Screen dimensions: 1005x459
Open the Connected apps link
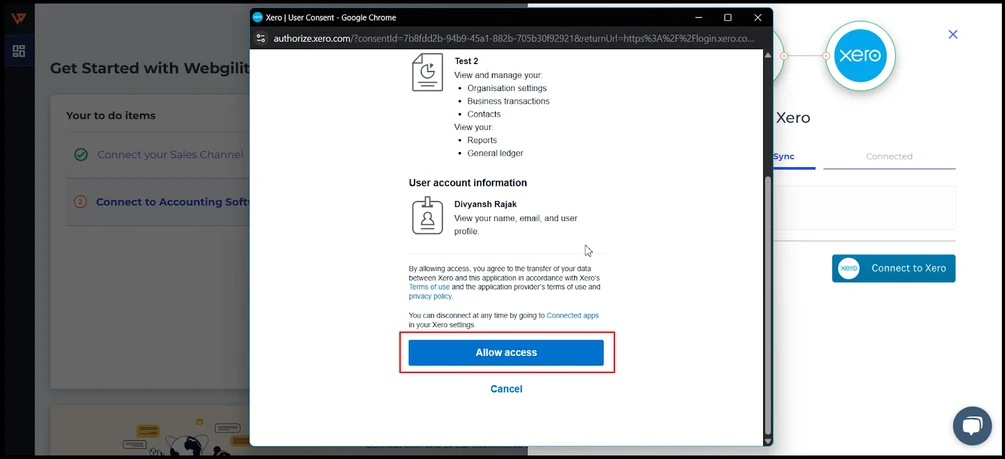point(572,315)
